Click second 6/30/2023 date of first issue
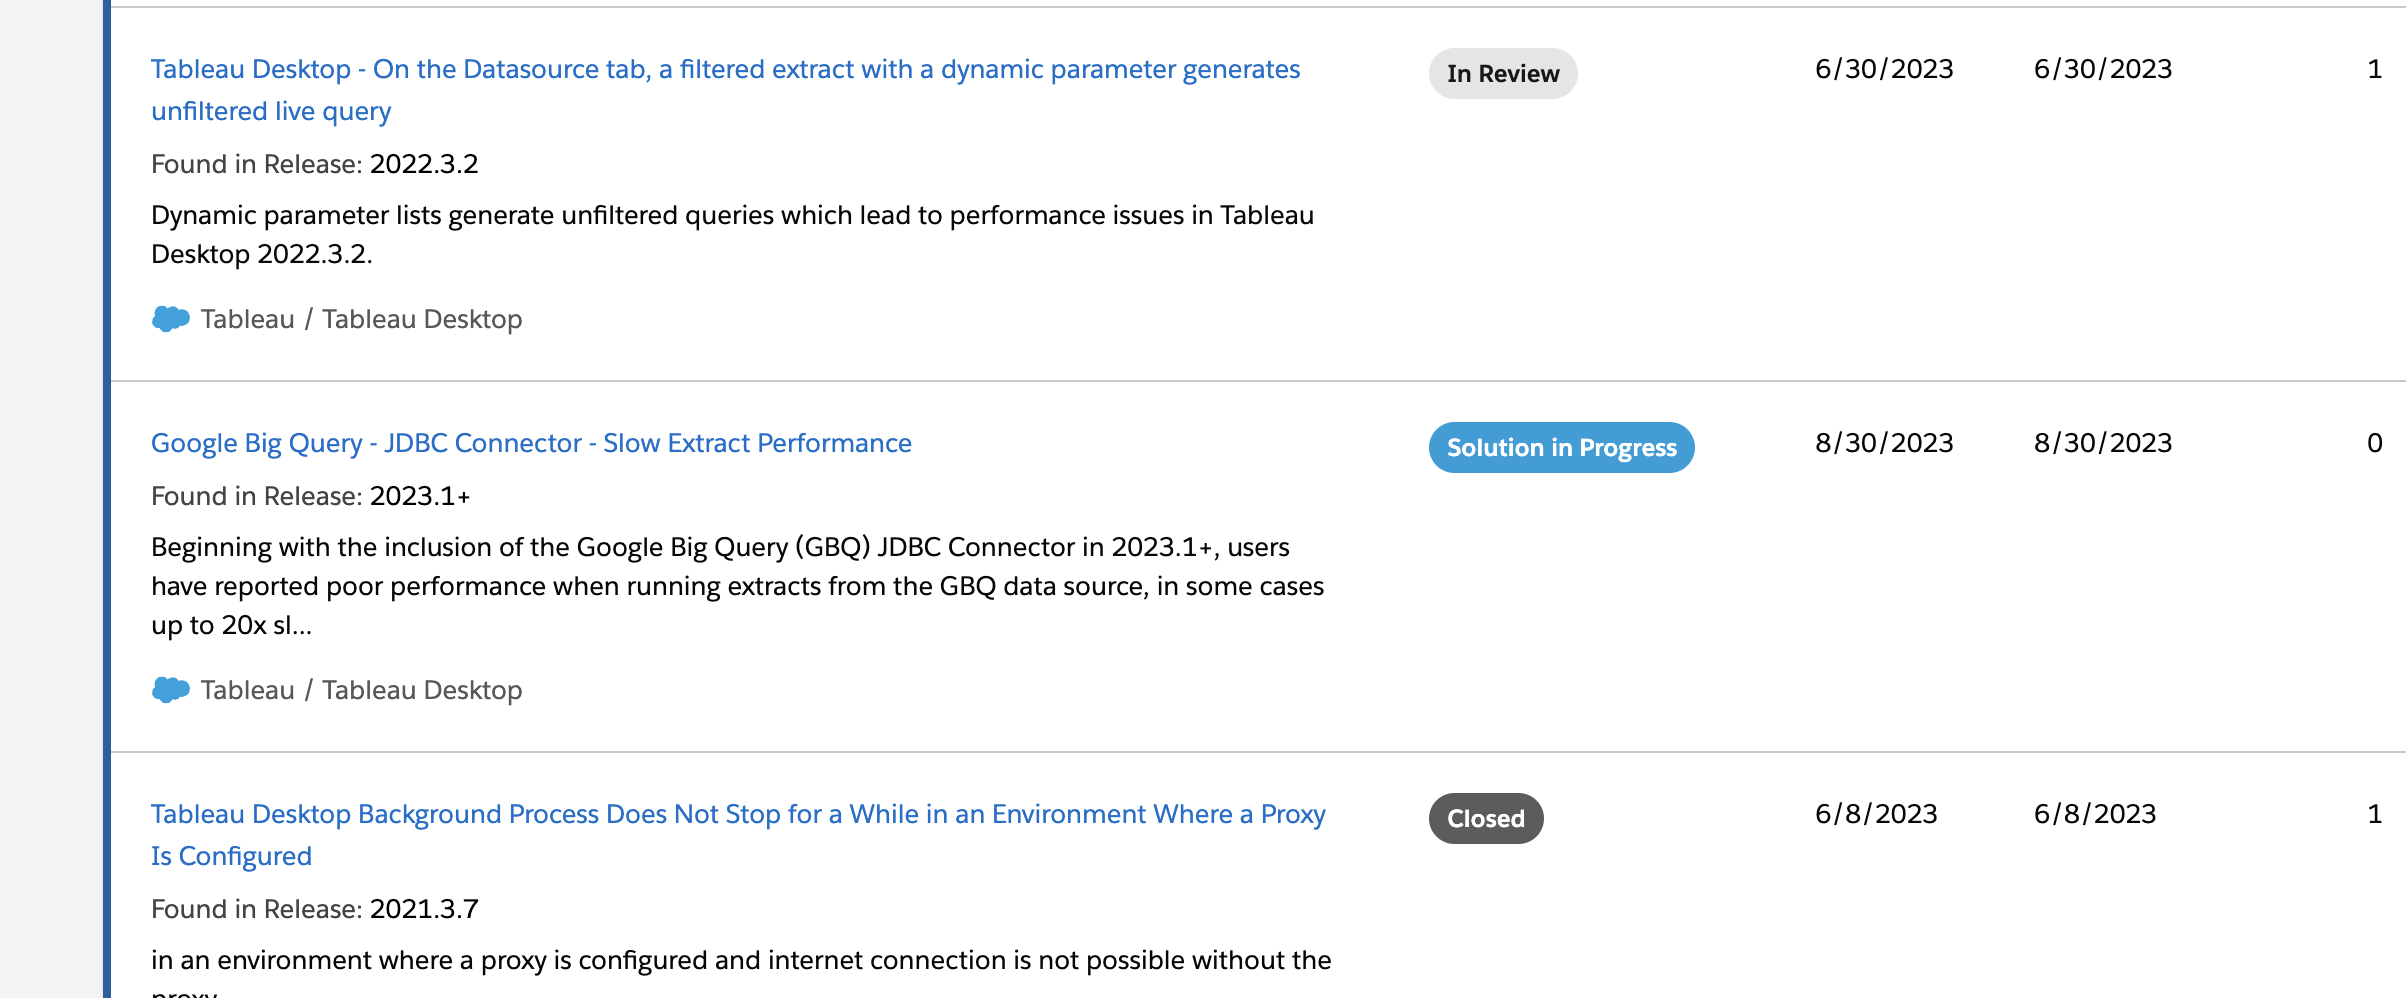2406x998 pixels. click(x=2103, y=69)
